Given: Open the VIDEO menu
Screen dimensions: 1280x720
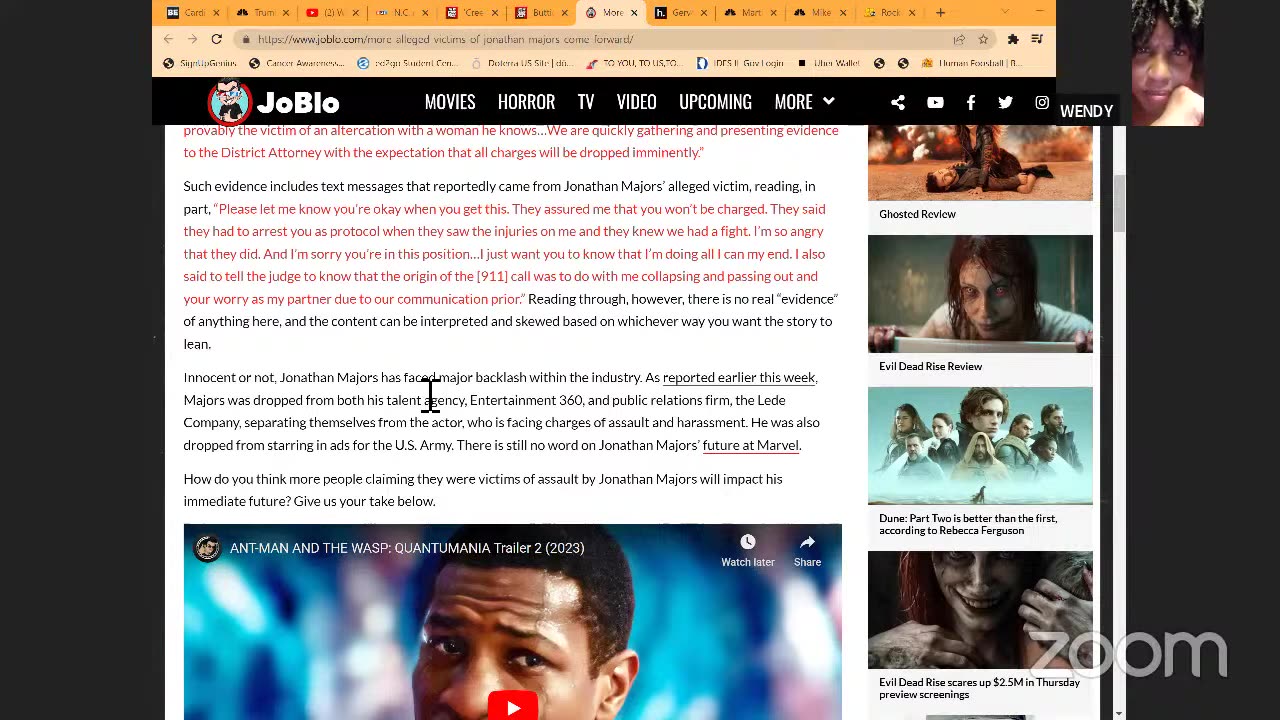Looking at the screenshot, I should (x=636, y=102).
